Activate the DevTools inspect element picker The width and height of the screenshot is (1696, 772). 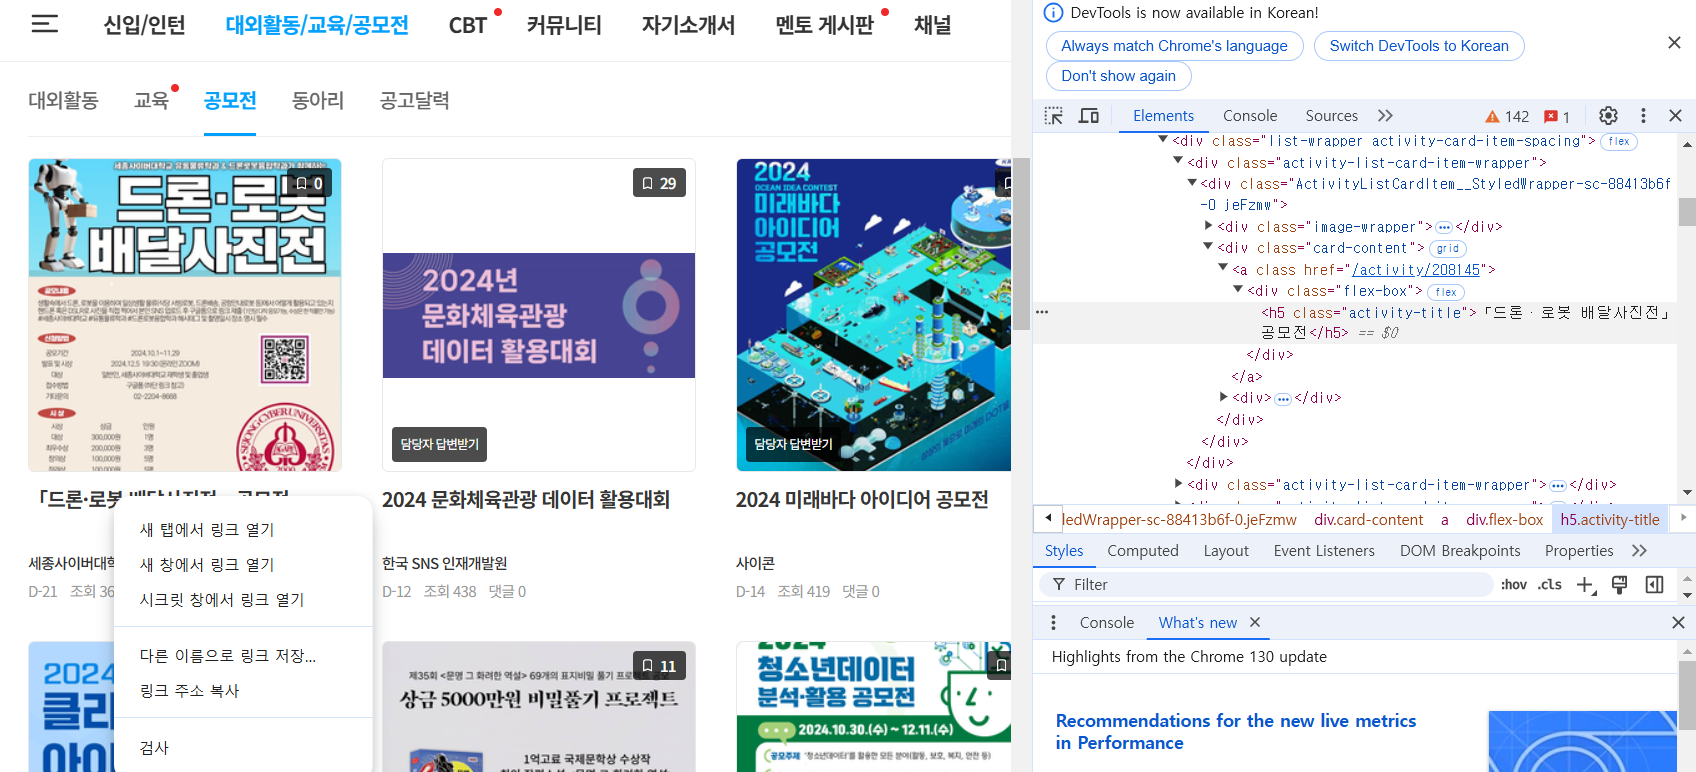[x=1054, y=116]
